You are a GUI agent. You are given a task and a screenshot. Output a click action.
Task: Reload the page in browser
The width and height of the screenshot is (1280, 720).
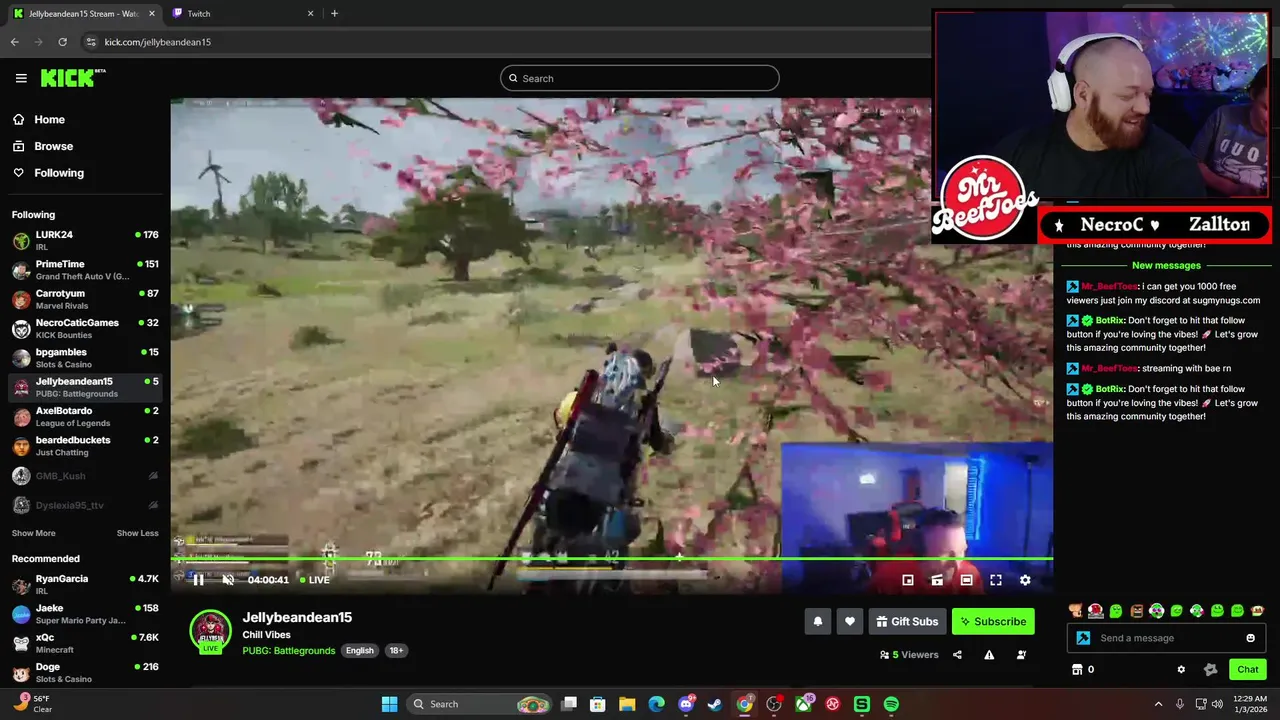point(62,42)
